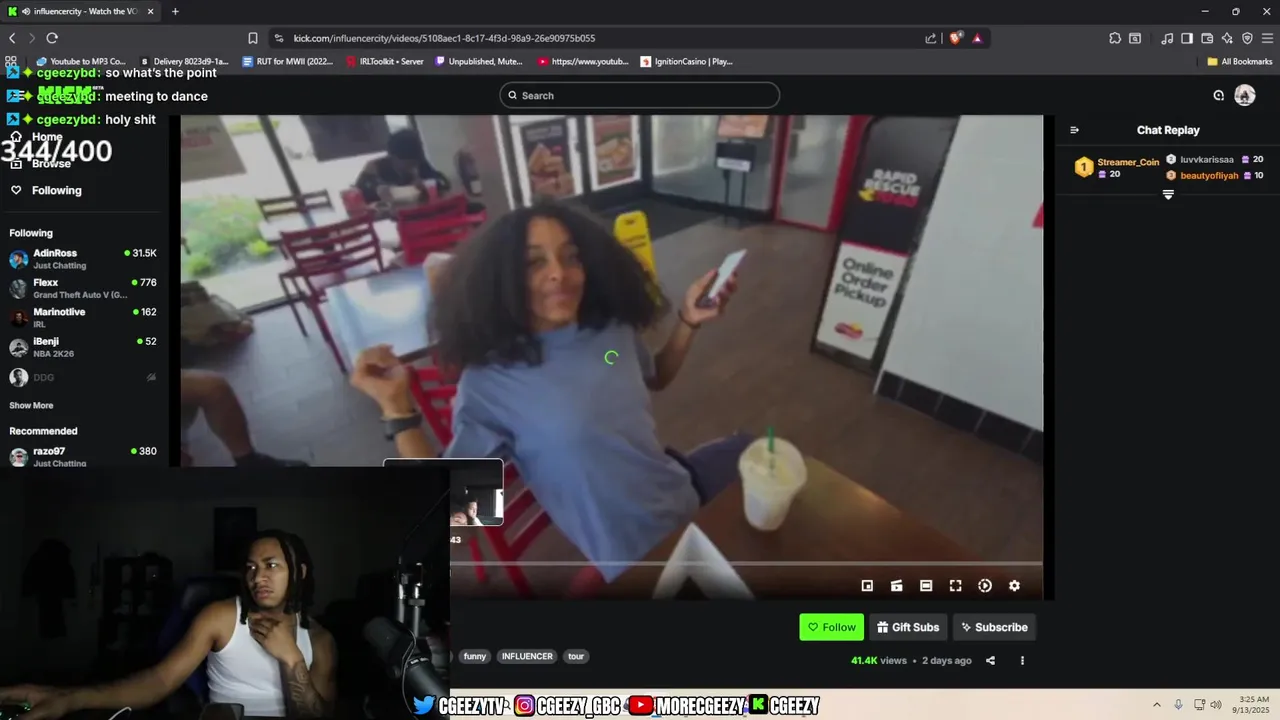Open the Youtube to MP3 bookmark

click(x=81, y=61)
